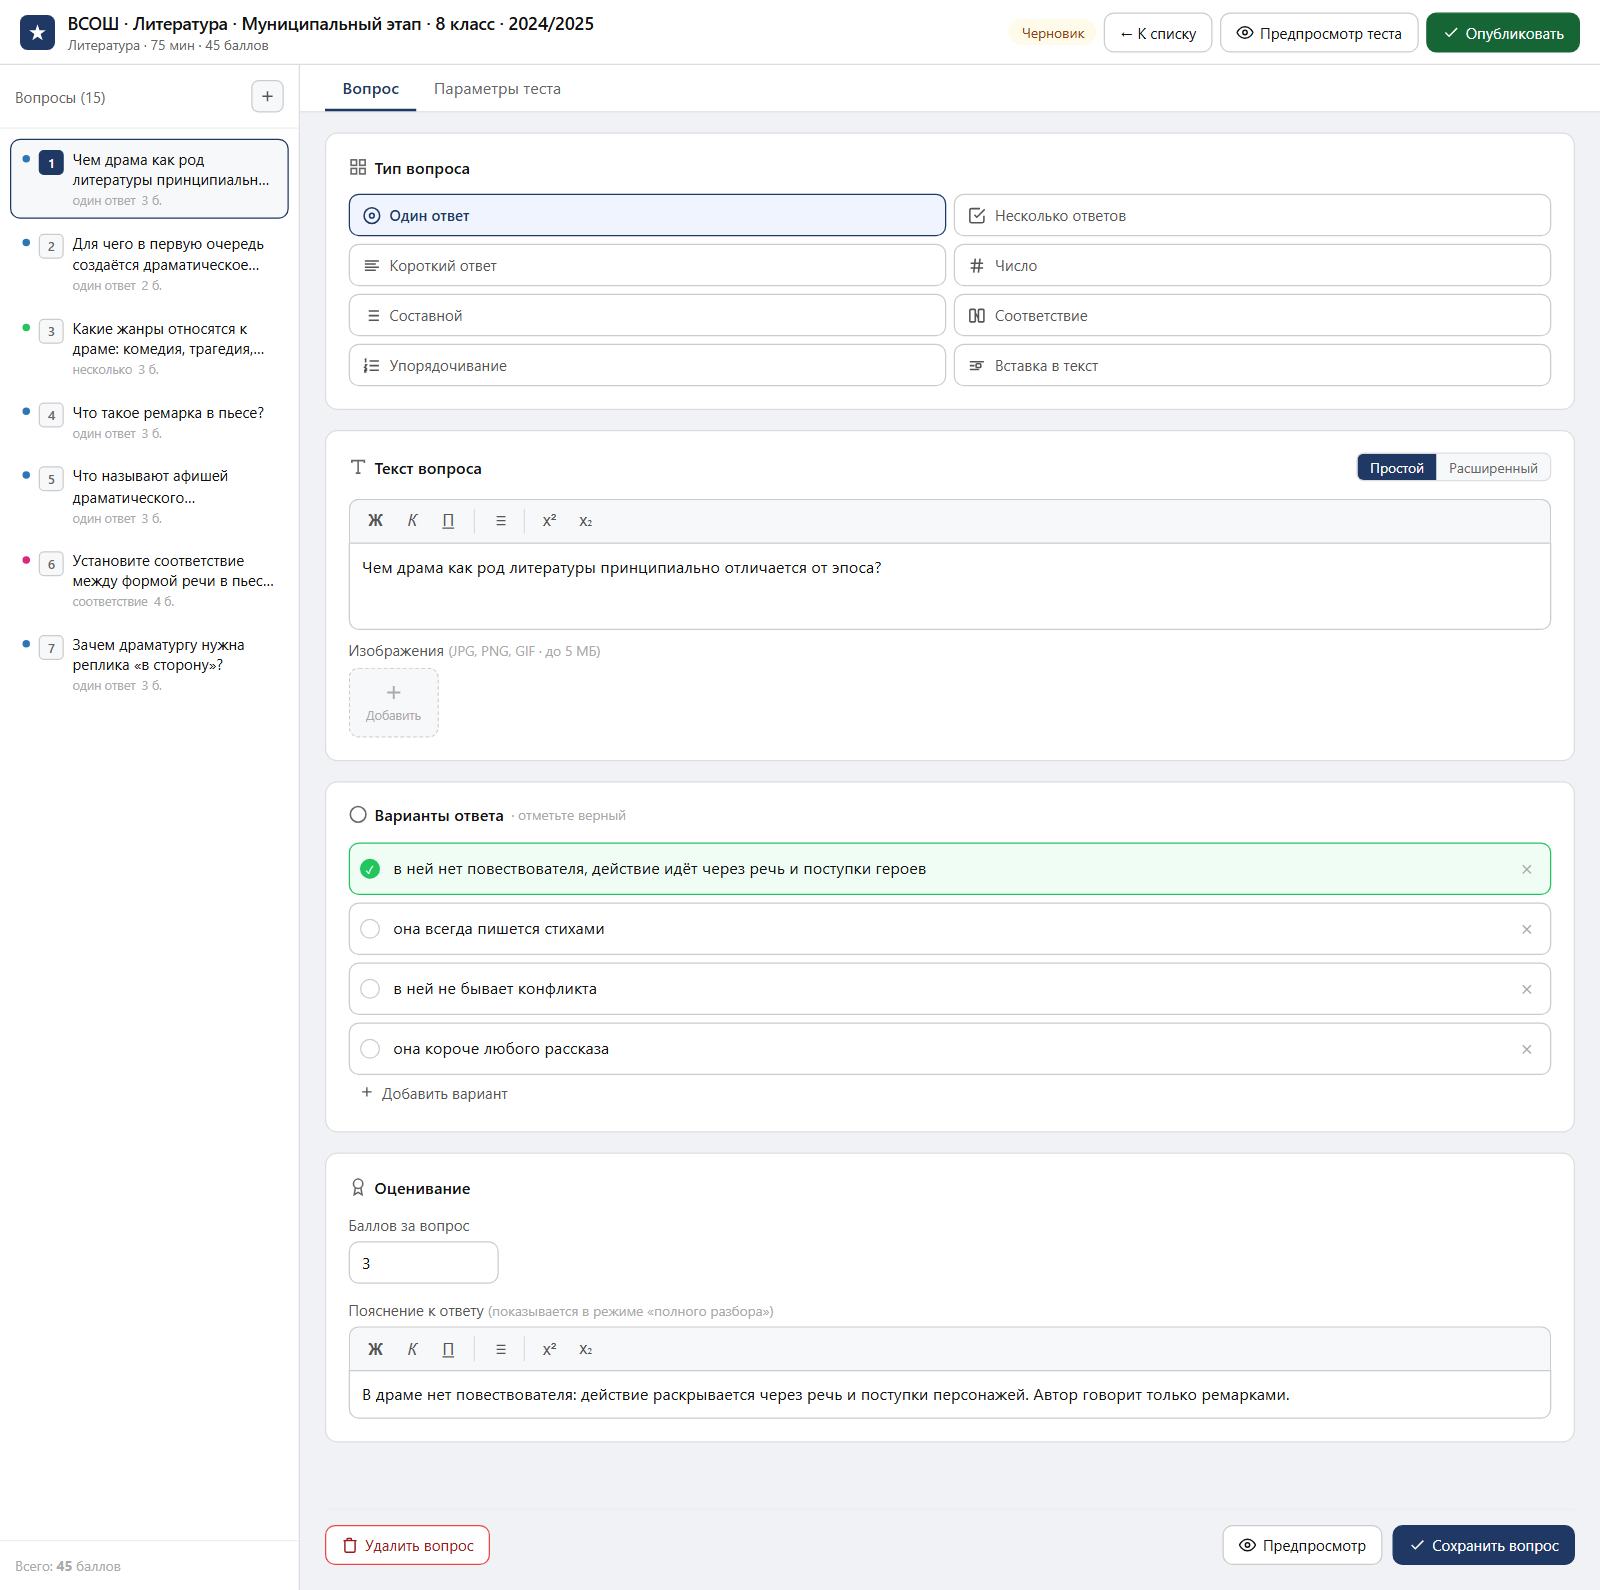Click the star logo icon
1600x1590 pixels.
37,33
